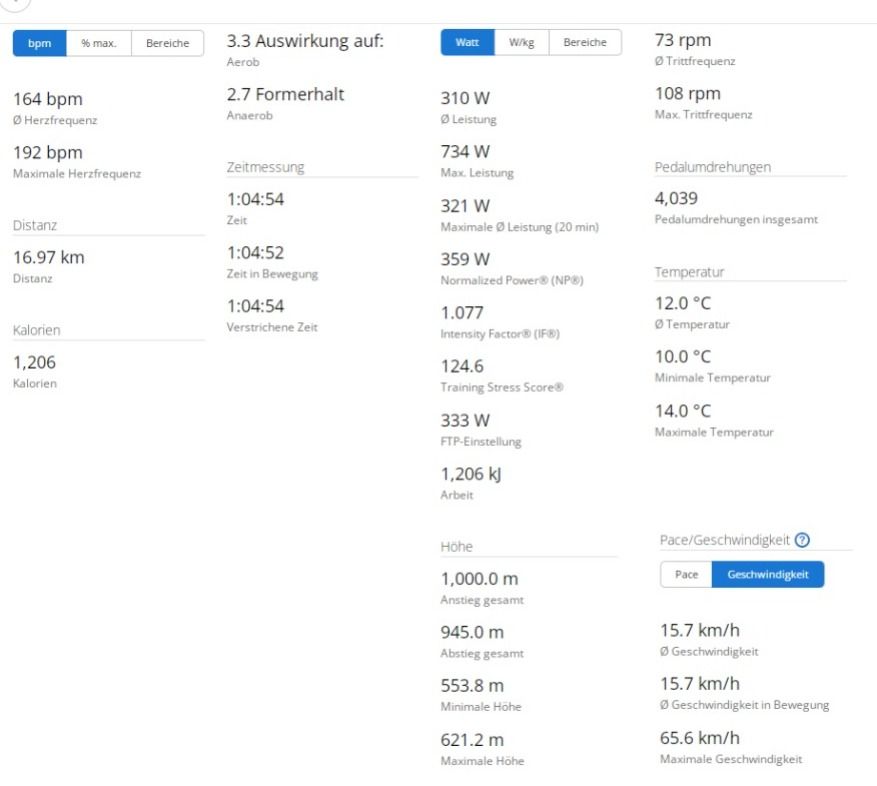Click the 16.97 km Distanz value
Viewport: 877px width, 786px height.
(48, 257)
